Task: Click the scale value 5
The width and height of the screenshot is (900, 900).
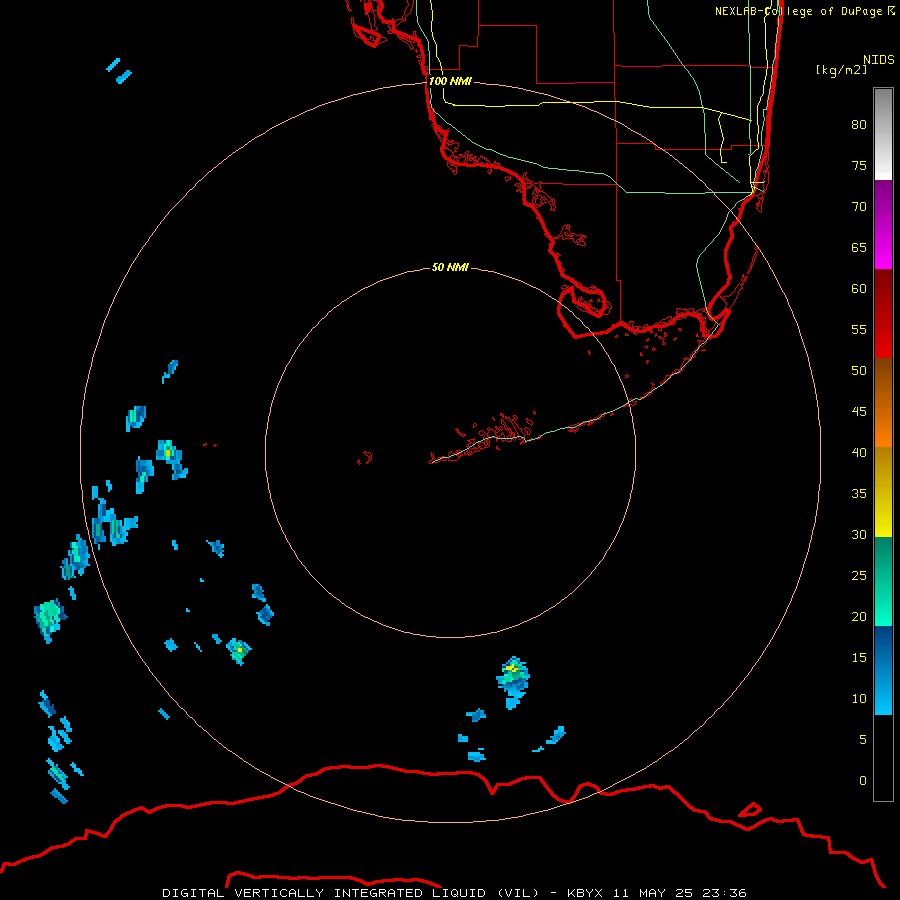Action: (x=863, y=740)
